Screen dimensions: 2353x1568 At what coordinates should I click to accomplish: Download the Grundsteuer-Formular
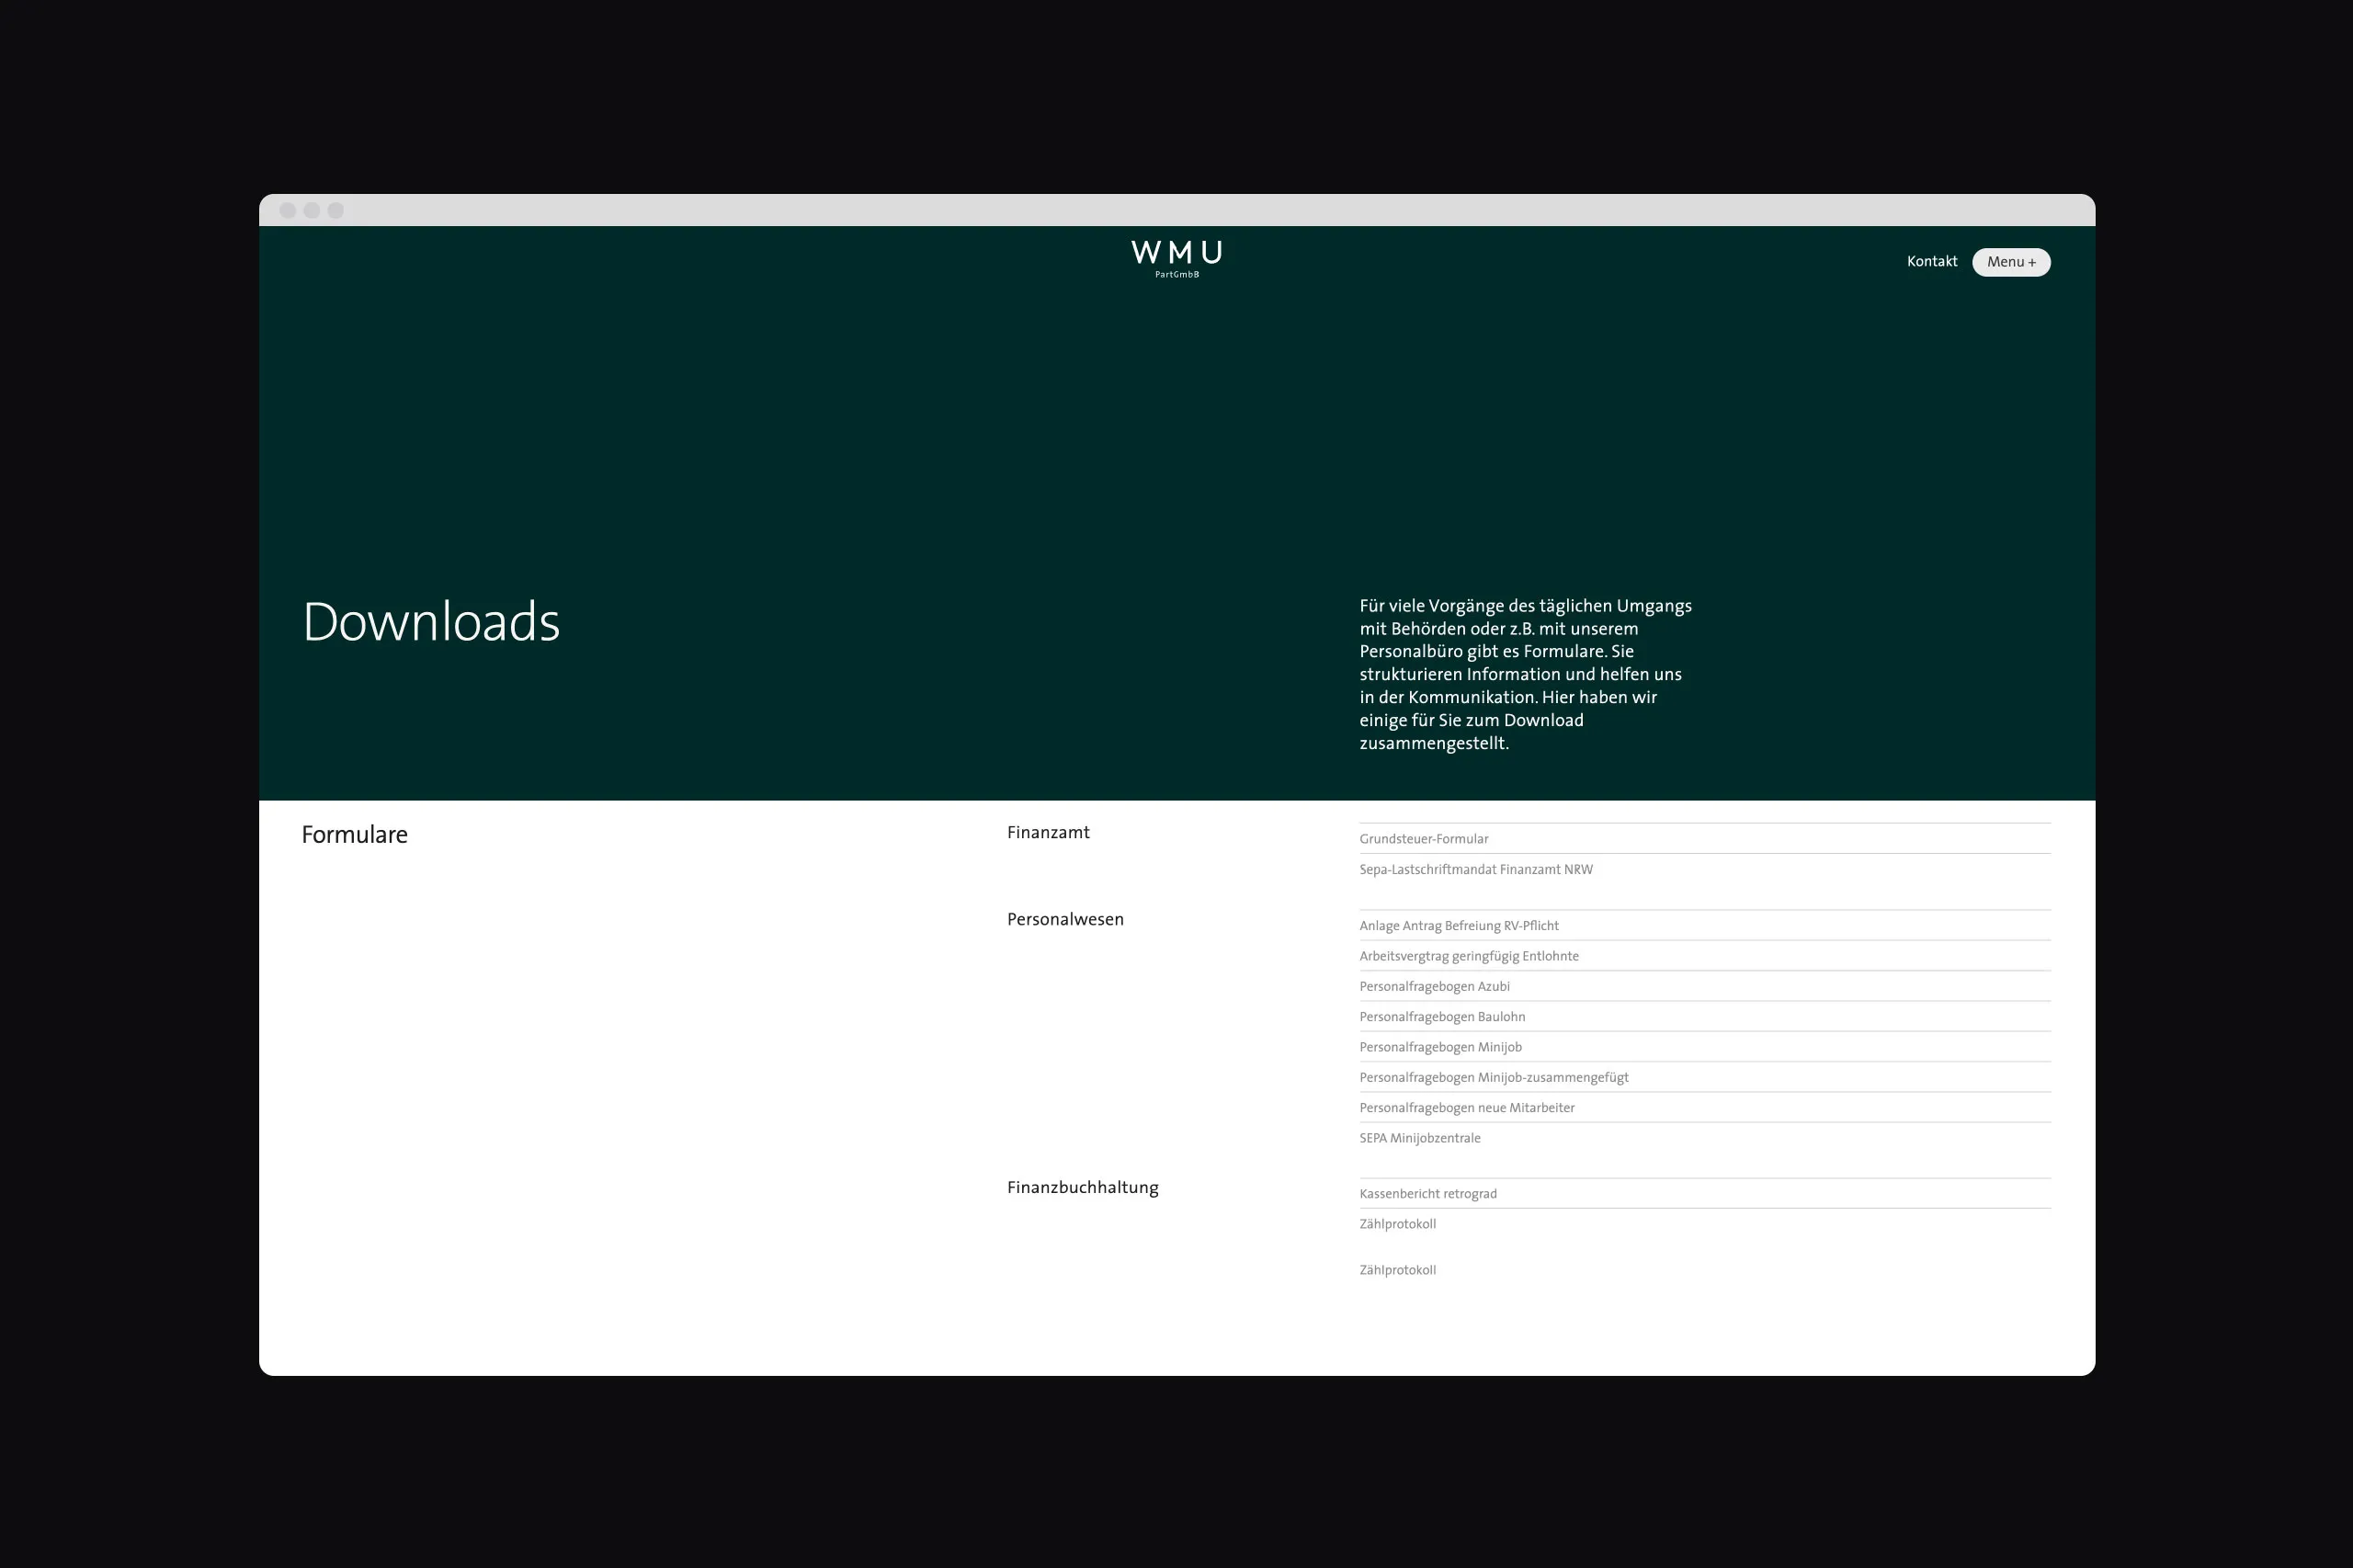click(x=1423, y=839)
